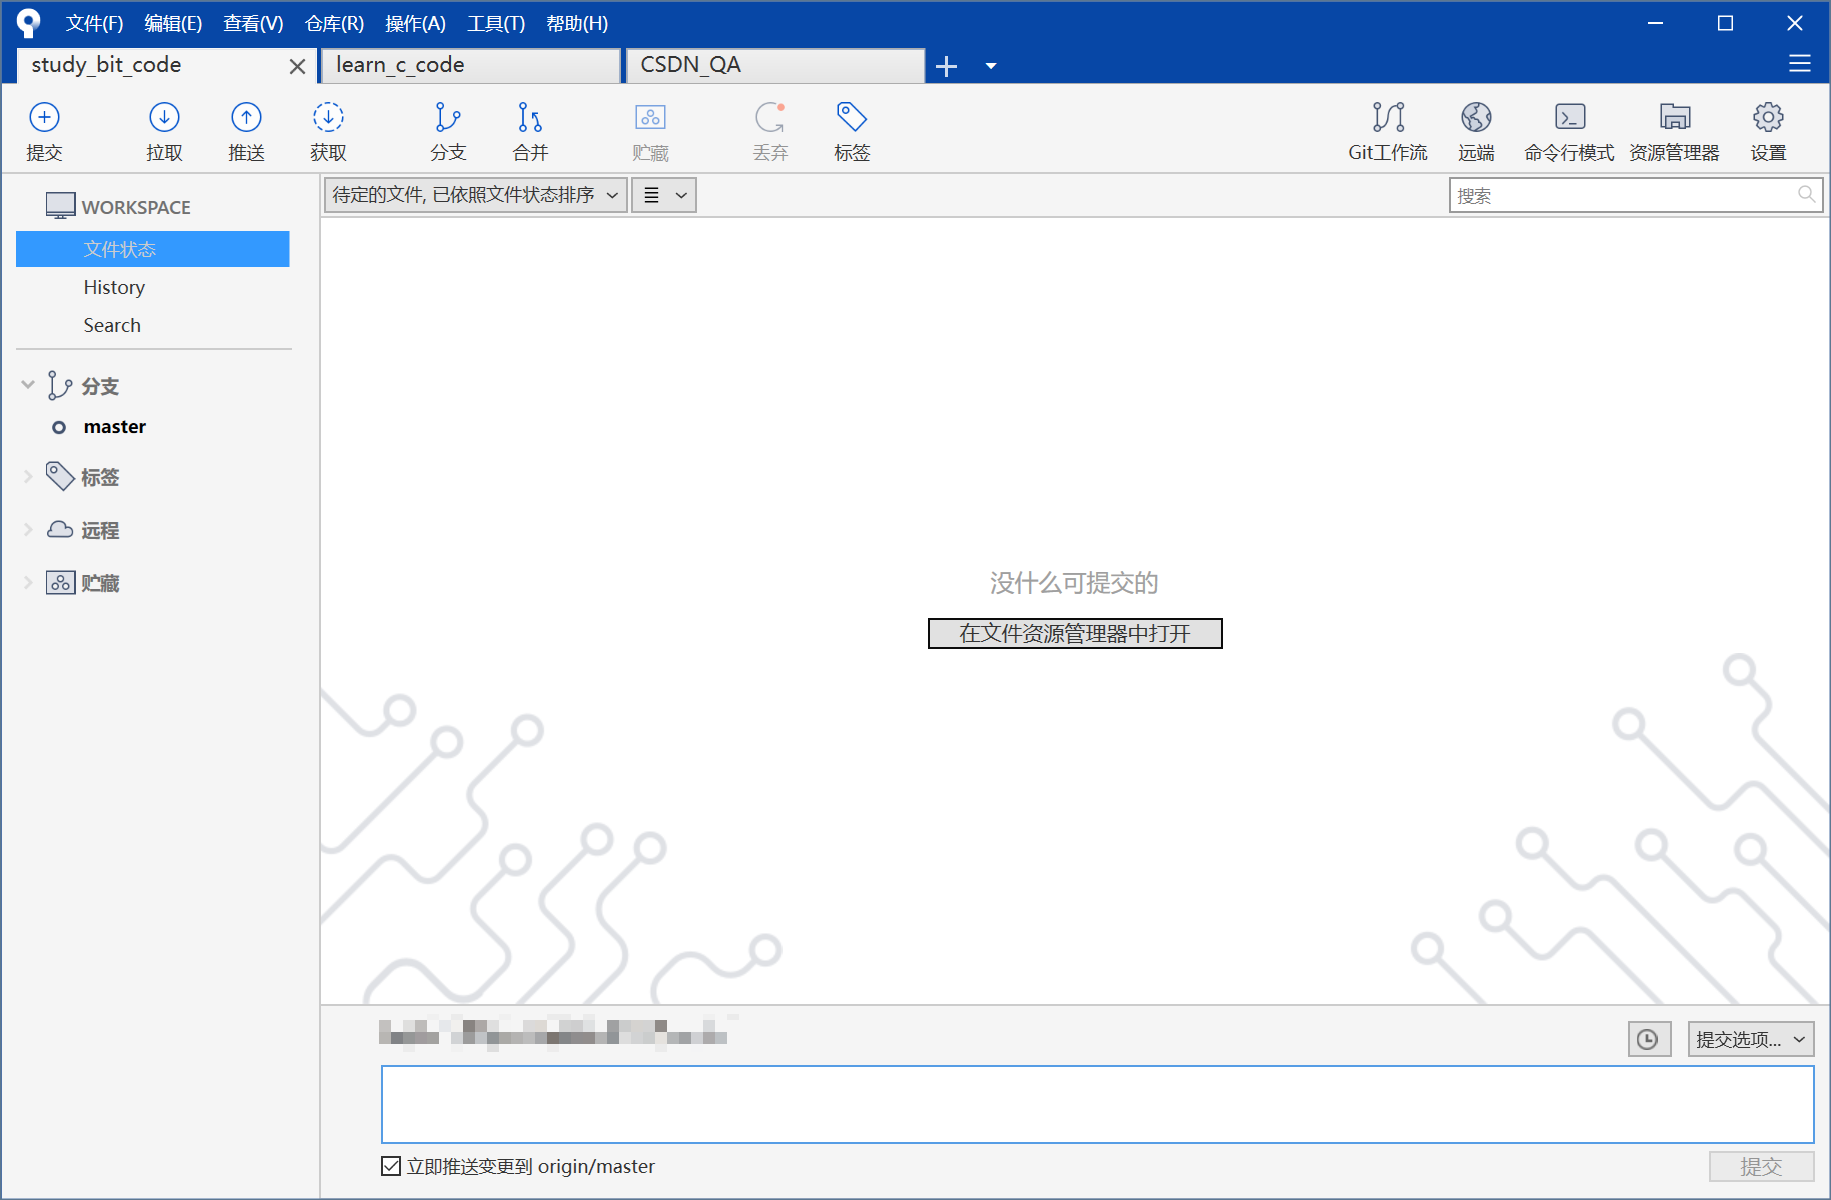Click the 标签 (Tag) toolbar icon
The height and width of the screenshot is (1200, 1831).
[x=852, y=131]
